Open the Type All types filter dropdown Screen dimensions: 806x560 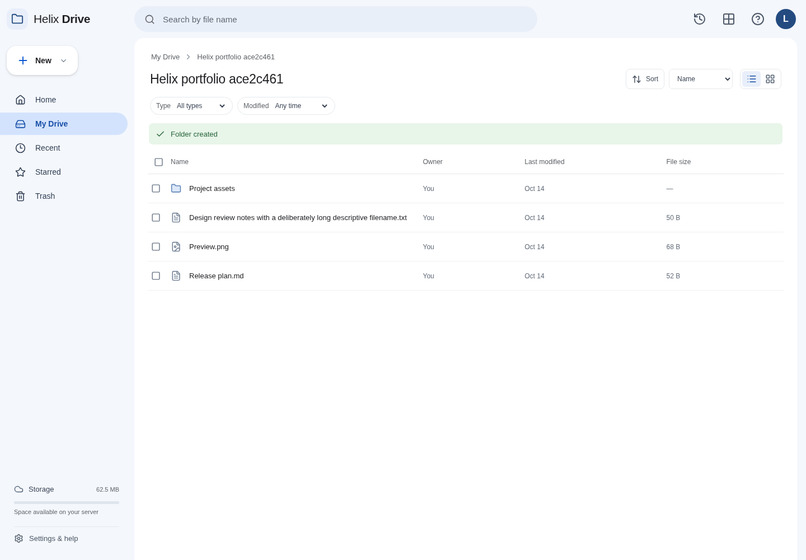191,106
